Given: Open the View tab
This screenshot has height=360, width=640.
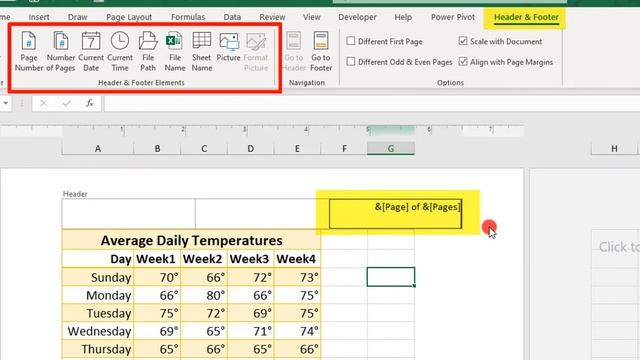Looking at the screenshot, I should click(x=311, y=17).
